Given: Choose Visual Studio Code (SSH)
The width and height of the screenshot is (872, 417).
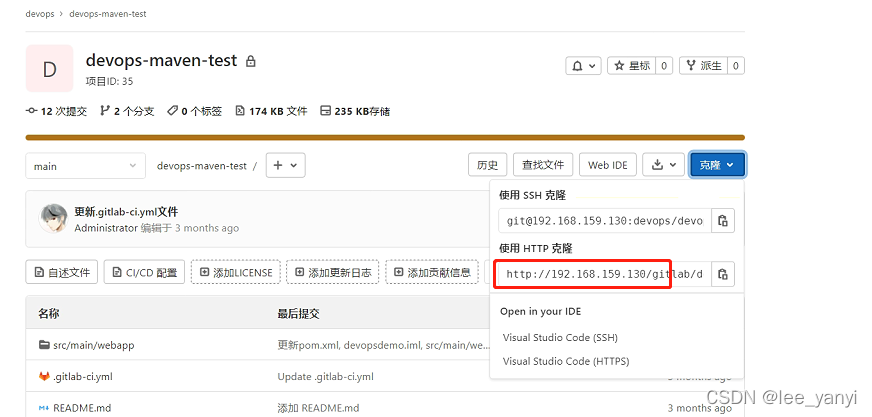Looking at the screenshot, I should click(560, 337).
